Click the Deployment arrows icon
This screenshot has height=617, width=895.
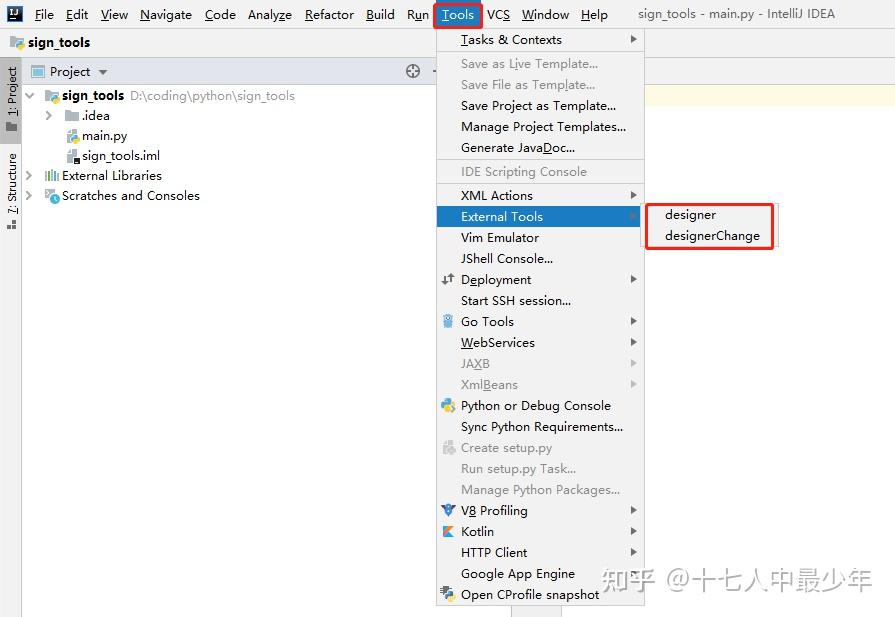coord(448,279)
